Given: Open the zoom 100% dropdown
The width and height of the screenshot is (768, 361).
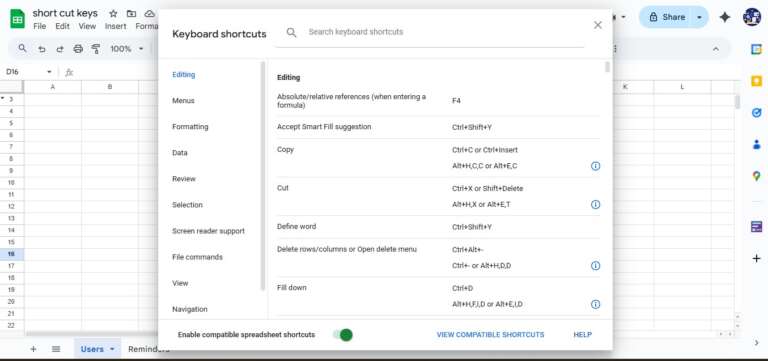Looking at the screenshot, I should click(127, 49).
